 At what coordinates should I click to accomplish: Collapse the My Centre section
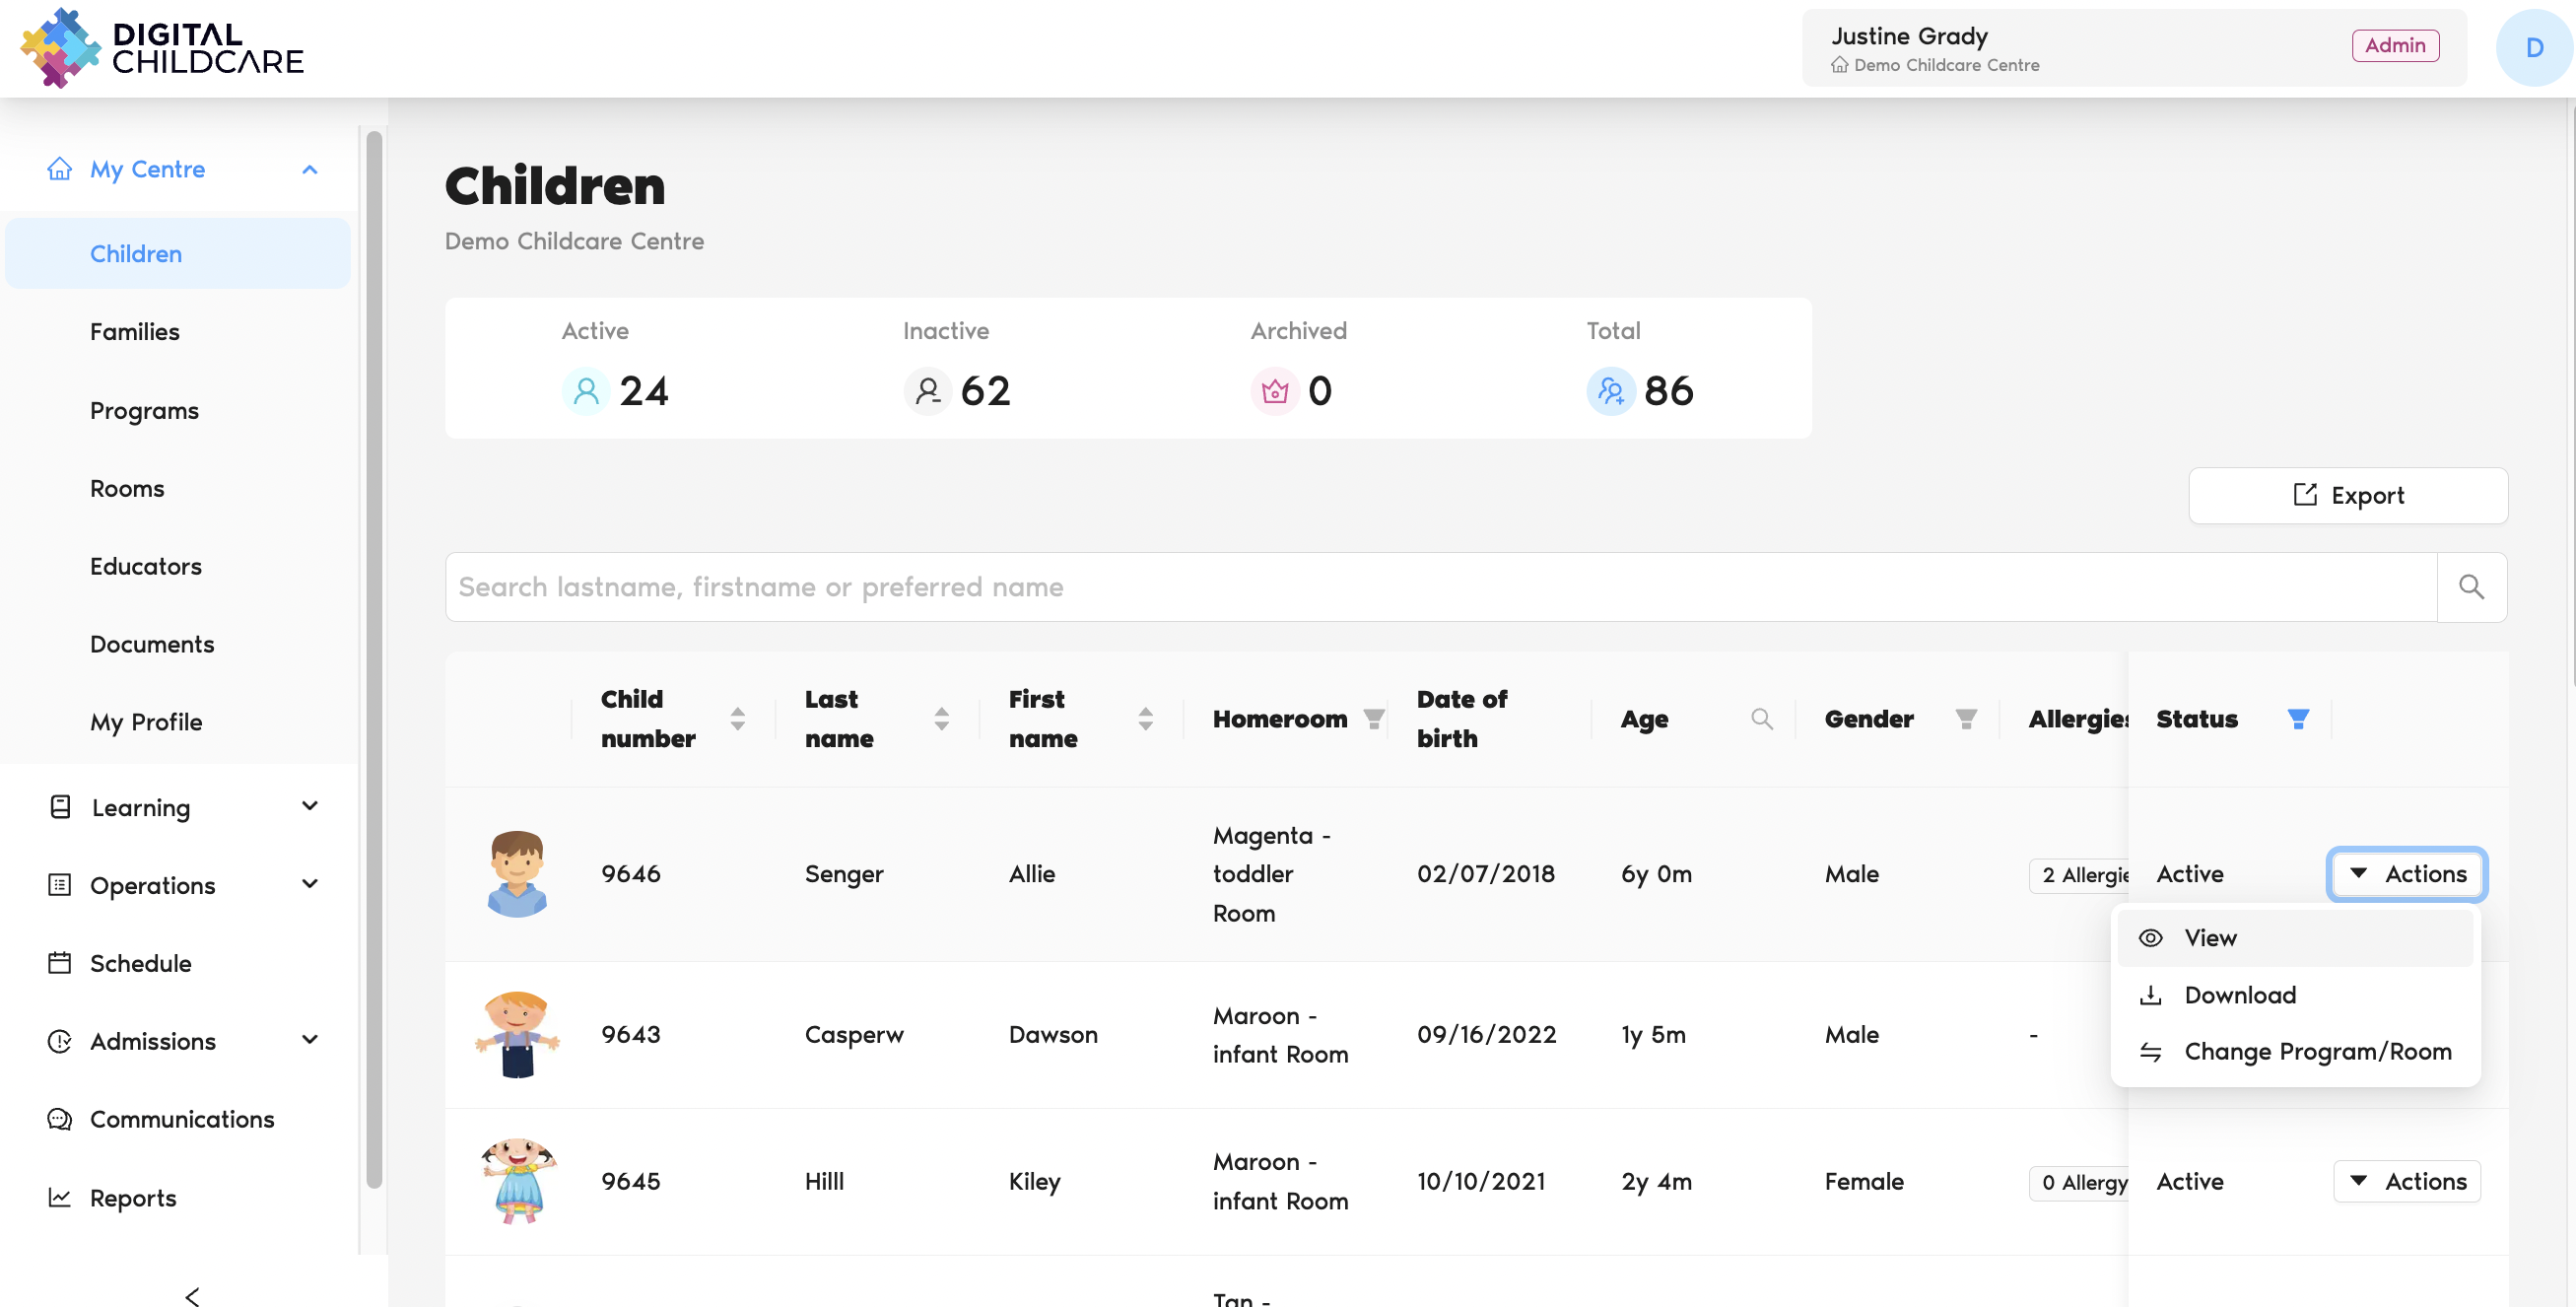coord(310,170)
